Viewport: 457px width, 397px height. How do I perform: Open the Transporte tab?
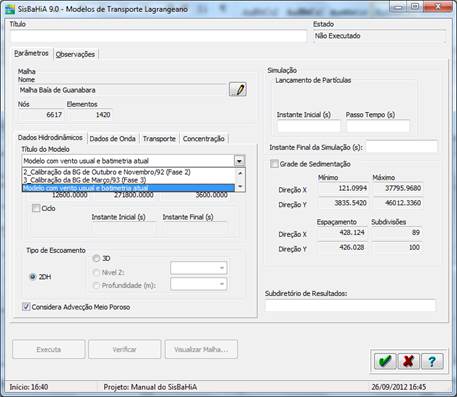pyautogui.click(x=159, y=139)
